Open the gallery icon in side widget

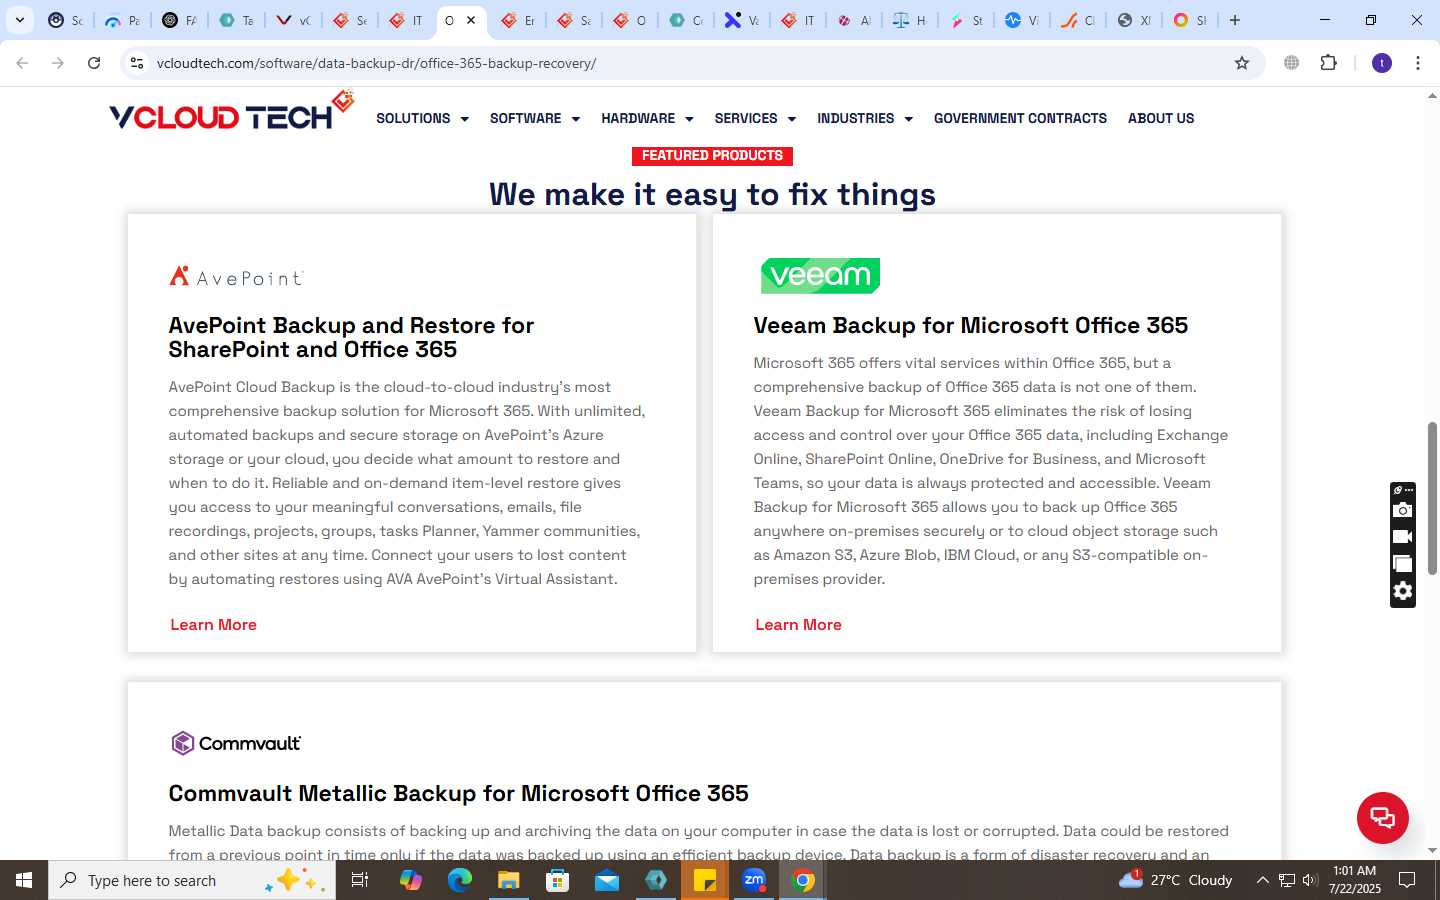pyautogui.click(x=1403, y=564)
